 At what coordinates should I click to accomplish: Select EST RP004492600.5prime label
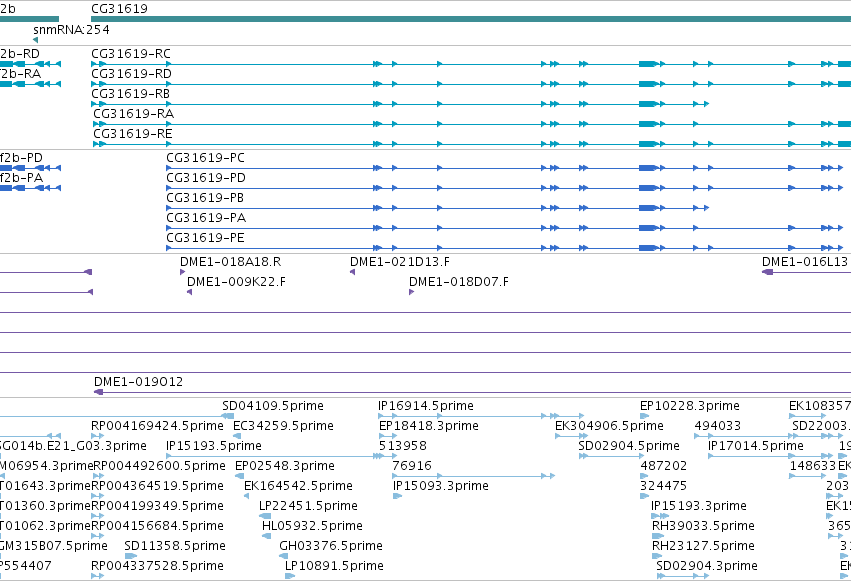[160, 466]
